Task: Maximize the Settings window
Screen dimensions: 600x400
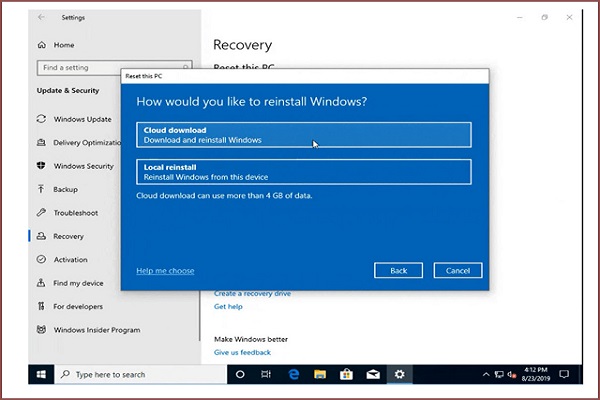Action: pos(545,17)
